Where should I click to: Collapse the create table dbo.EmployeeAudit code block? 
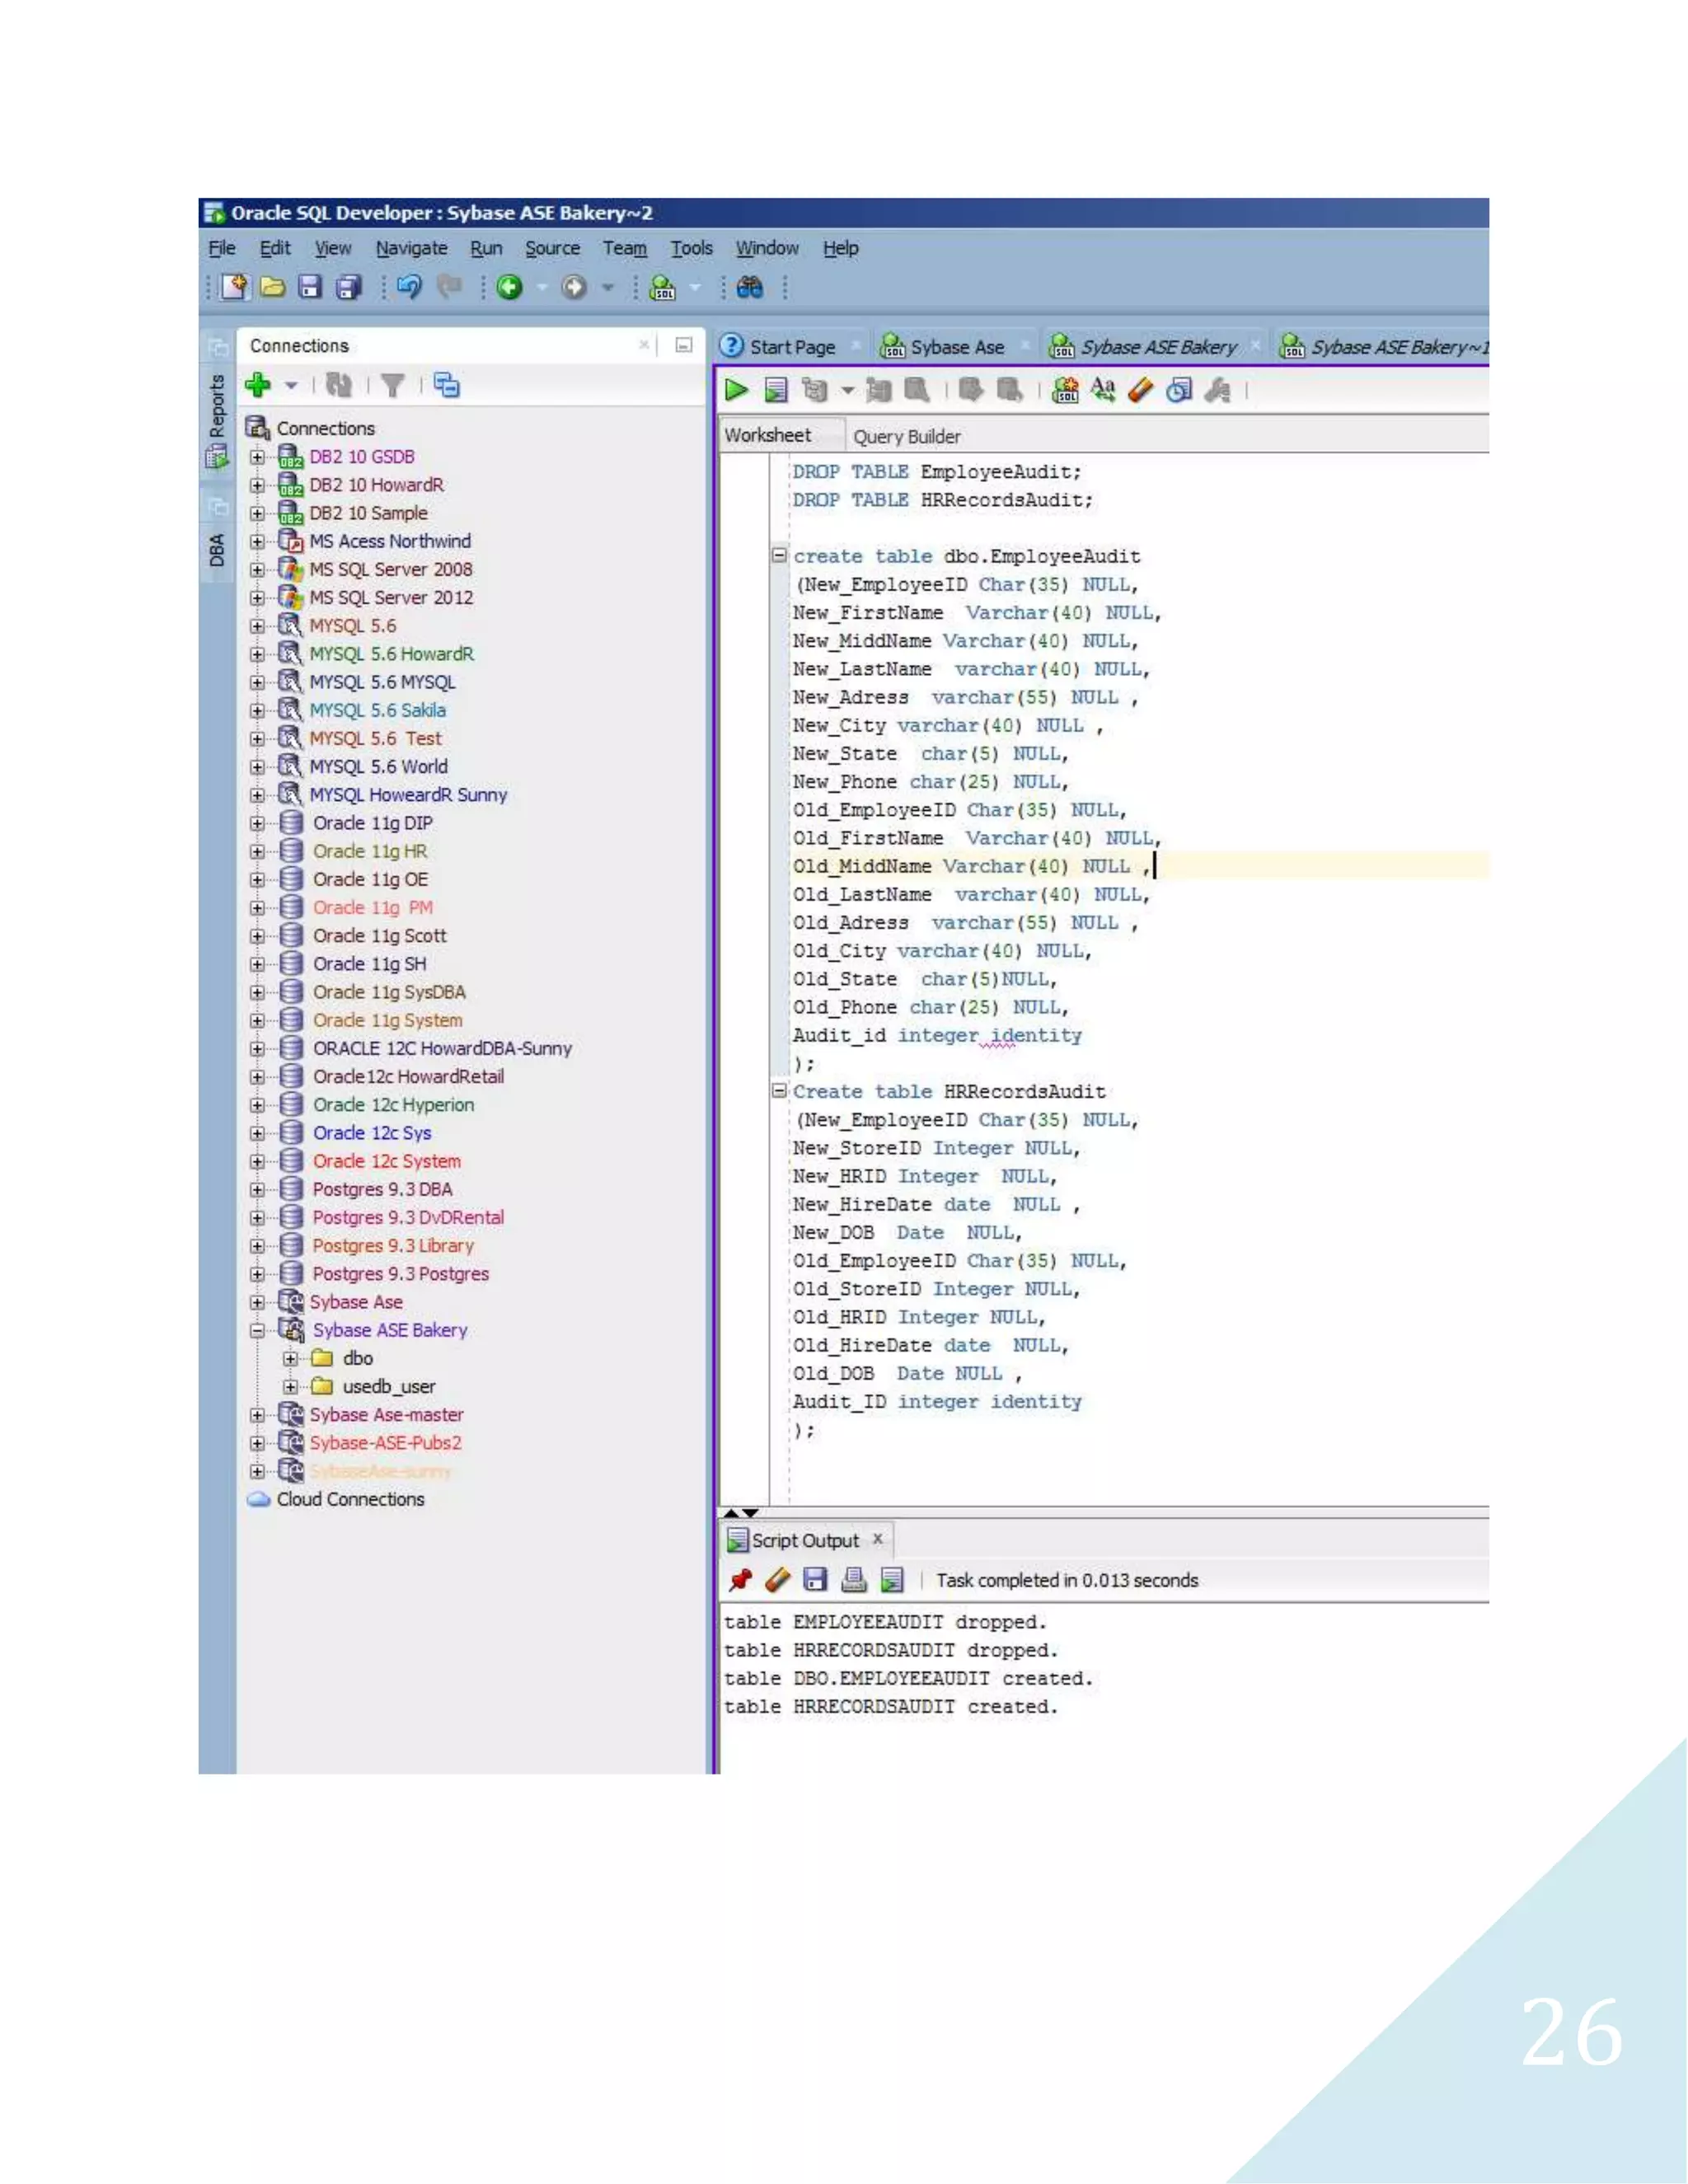[778, 555]
